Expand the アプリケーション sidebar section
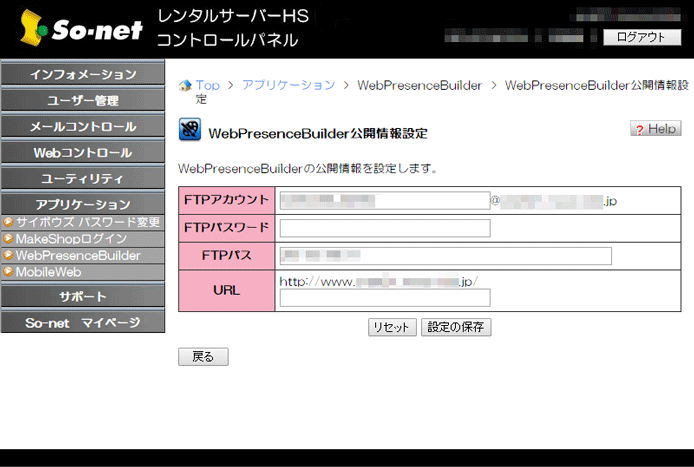 (83, 205)
